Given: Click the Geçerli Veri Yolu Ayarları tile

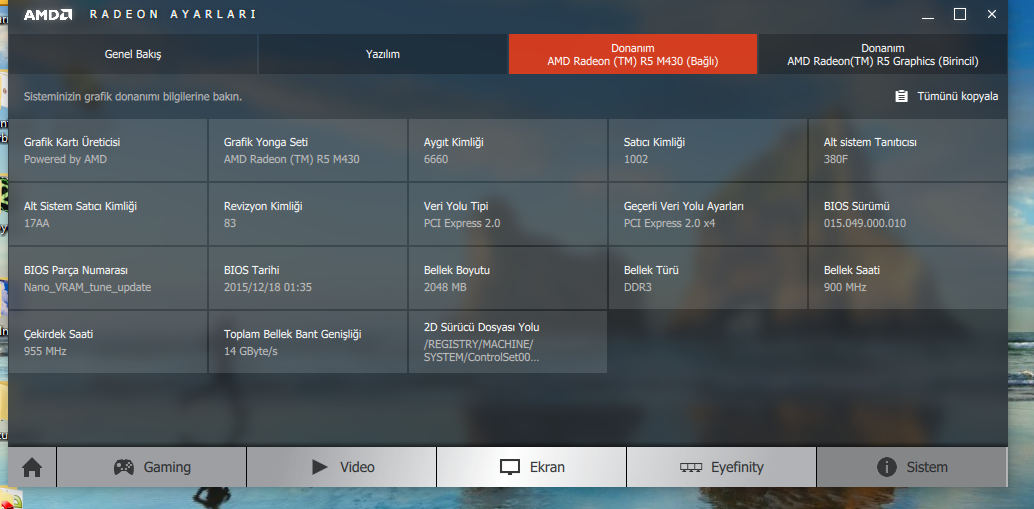Looking at the screenshot, I should click(x=708, y=214).
